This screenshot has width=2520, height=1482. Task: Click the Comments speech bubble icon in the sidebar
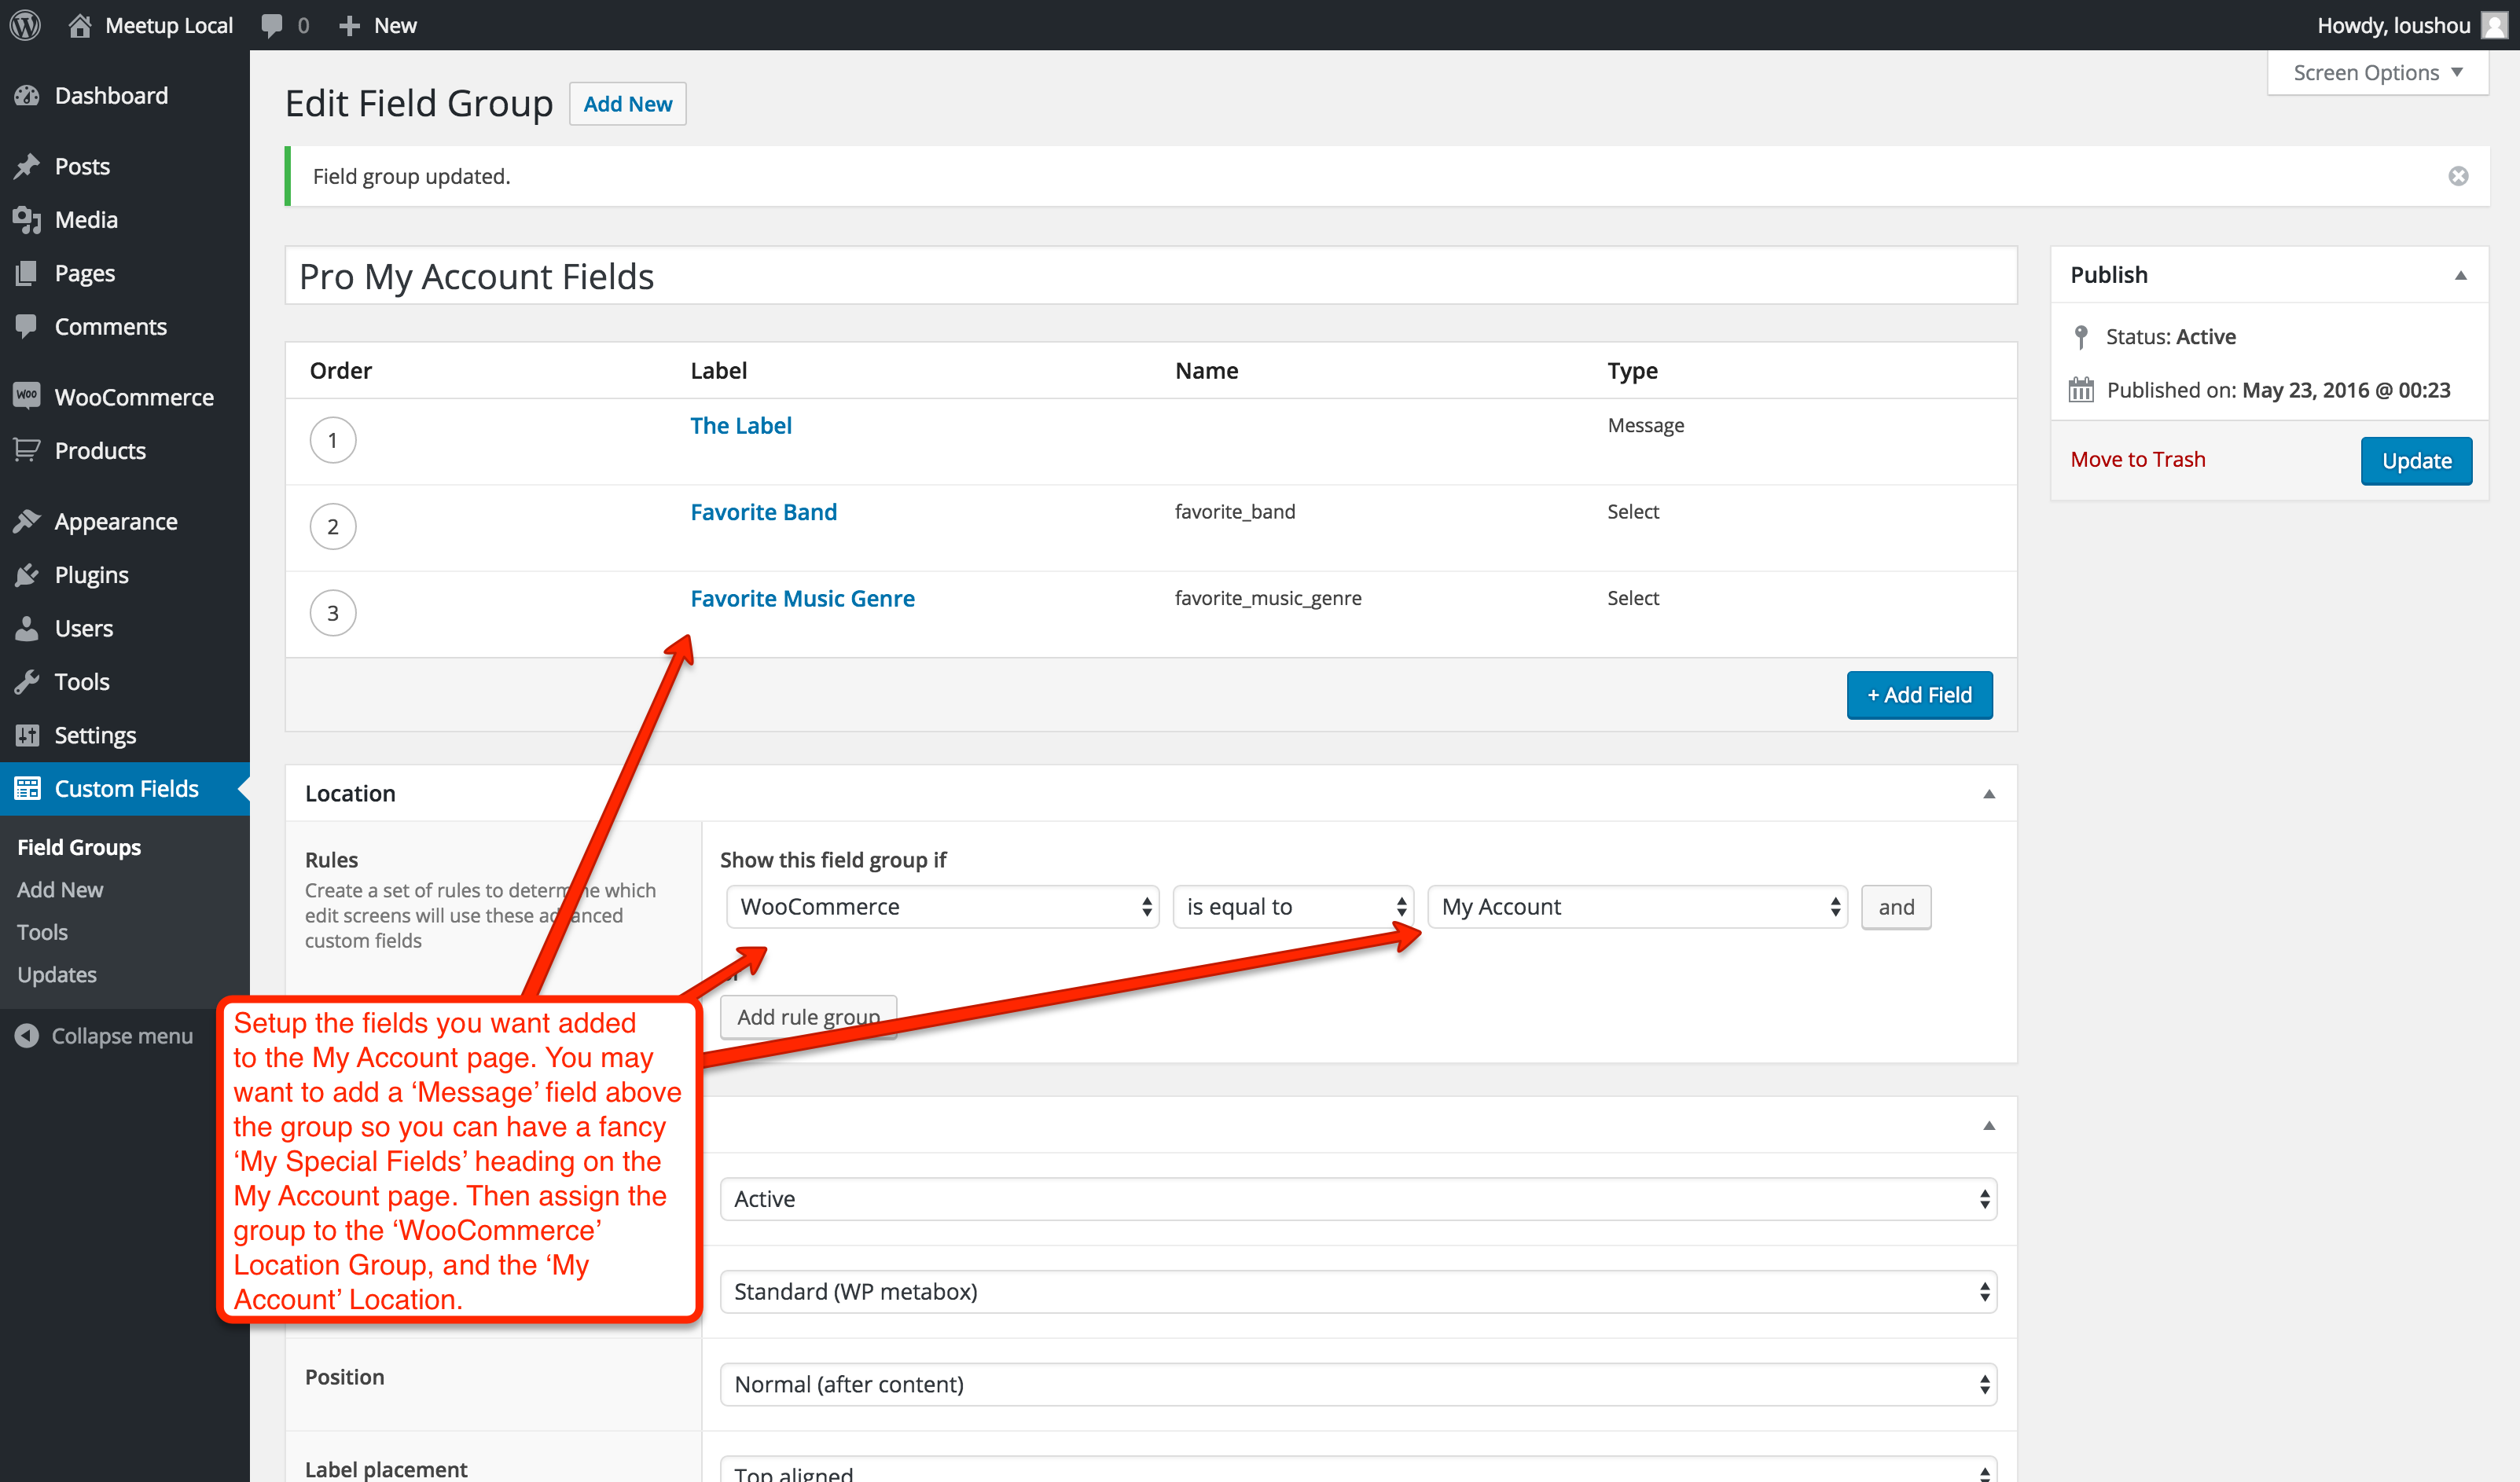(27, 326)
